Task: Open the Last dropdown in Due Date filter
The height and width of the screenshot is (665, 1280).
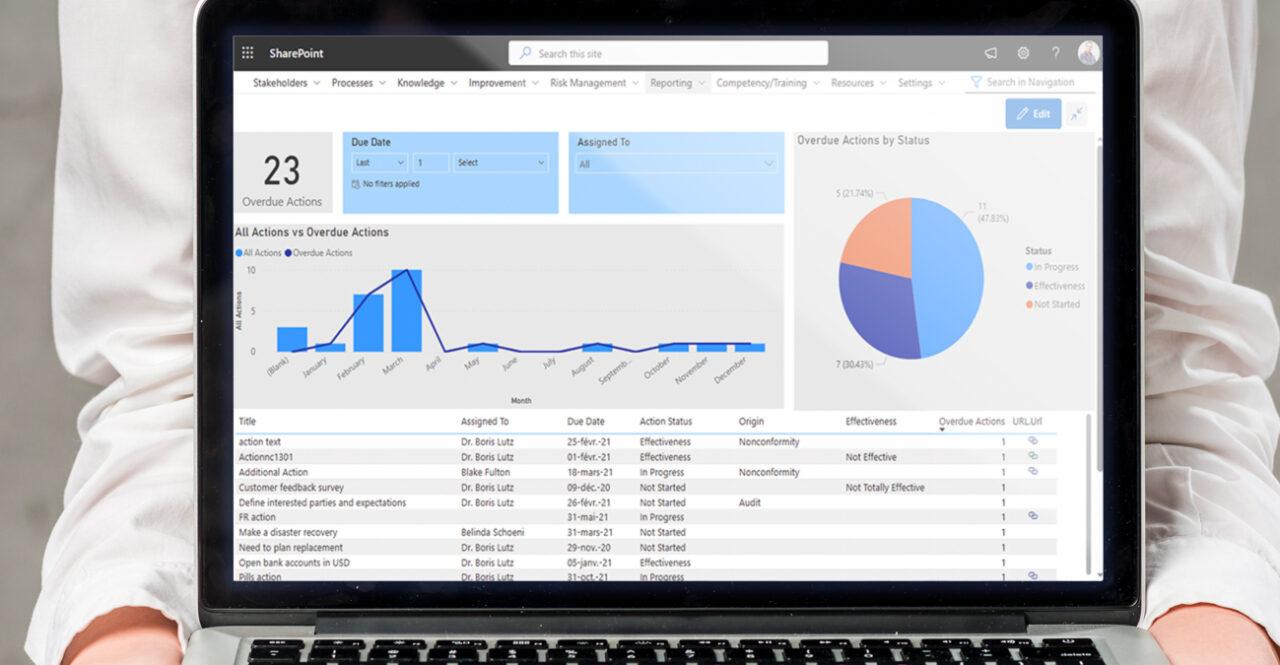Action: 378,162
